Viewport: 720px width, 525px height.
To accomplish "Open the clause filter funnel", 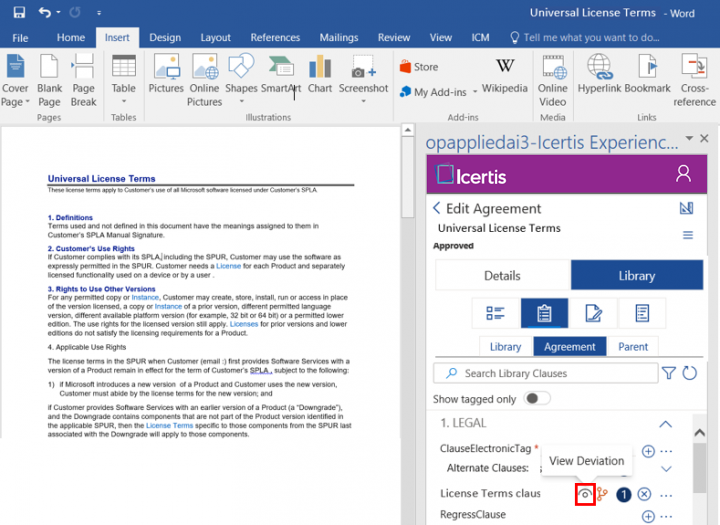I will pos(669,373).
